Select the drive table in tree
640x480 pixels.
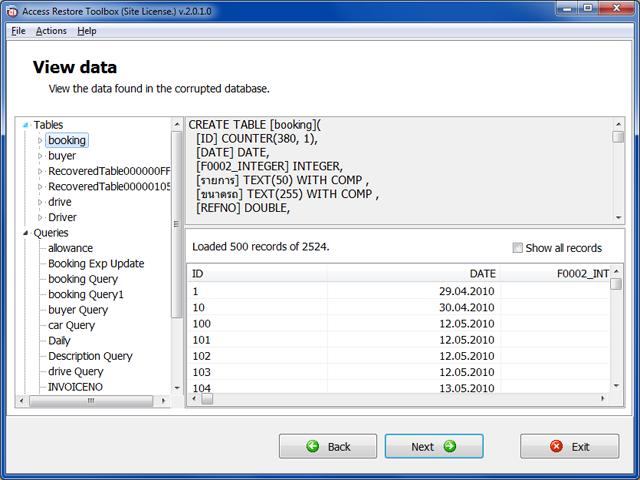(x=60, y=202)
